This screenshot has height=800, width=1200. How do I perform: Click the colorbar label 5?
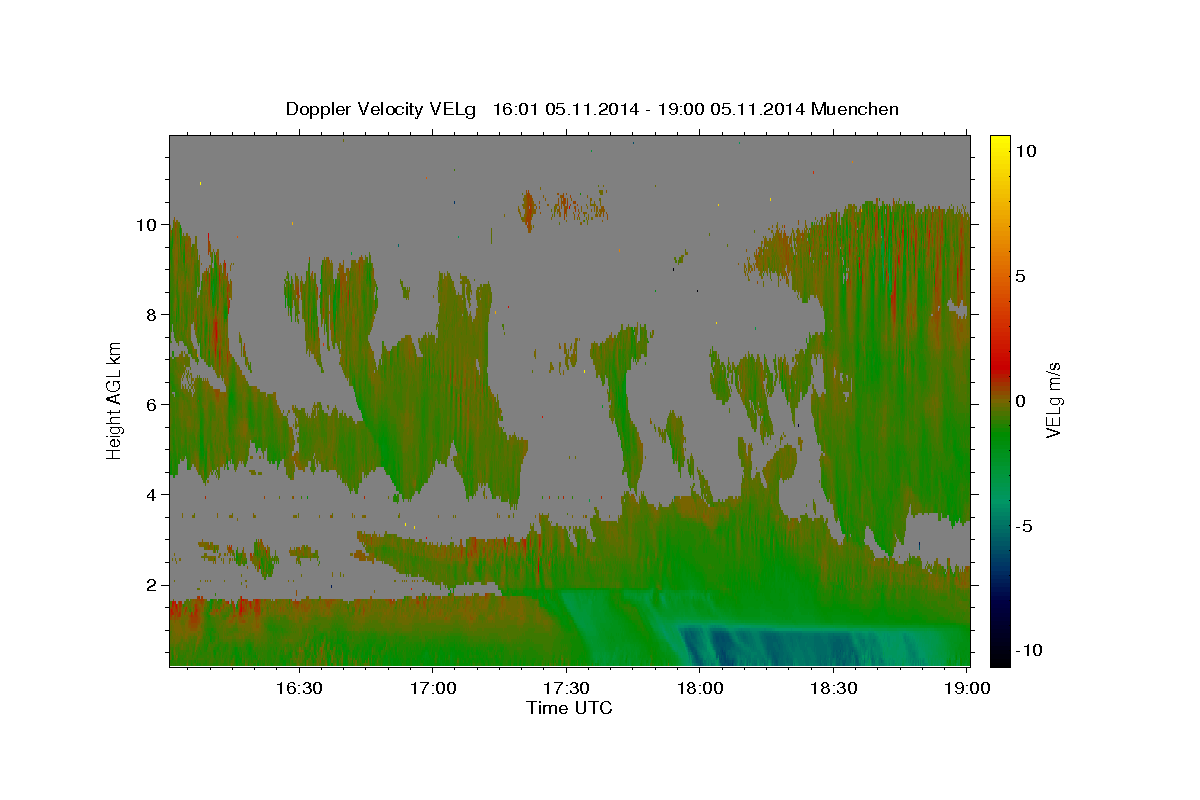[x=1021, y=276]
